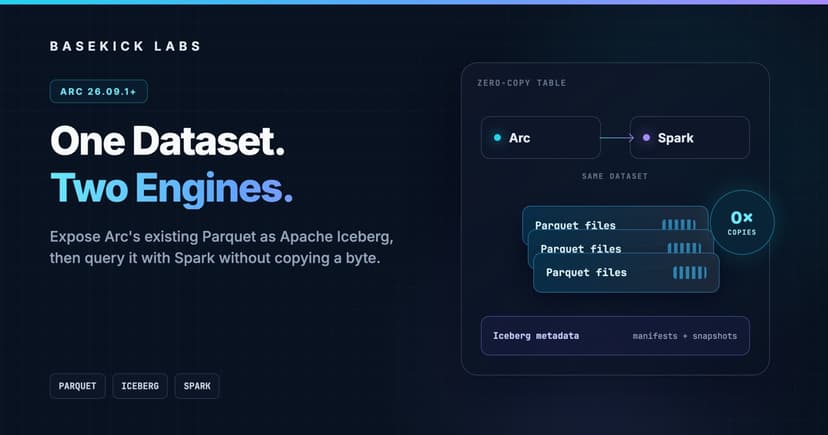The width and height of the screenshot is (828, 435).
Task: Click the cyan dot beside Arc
Action: click(497, 138)
